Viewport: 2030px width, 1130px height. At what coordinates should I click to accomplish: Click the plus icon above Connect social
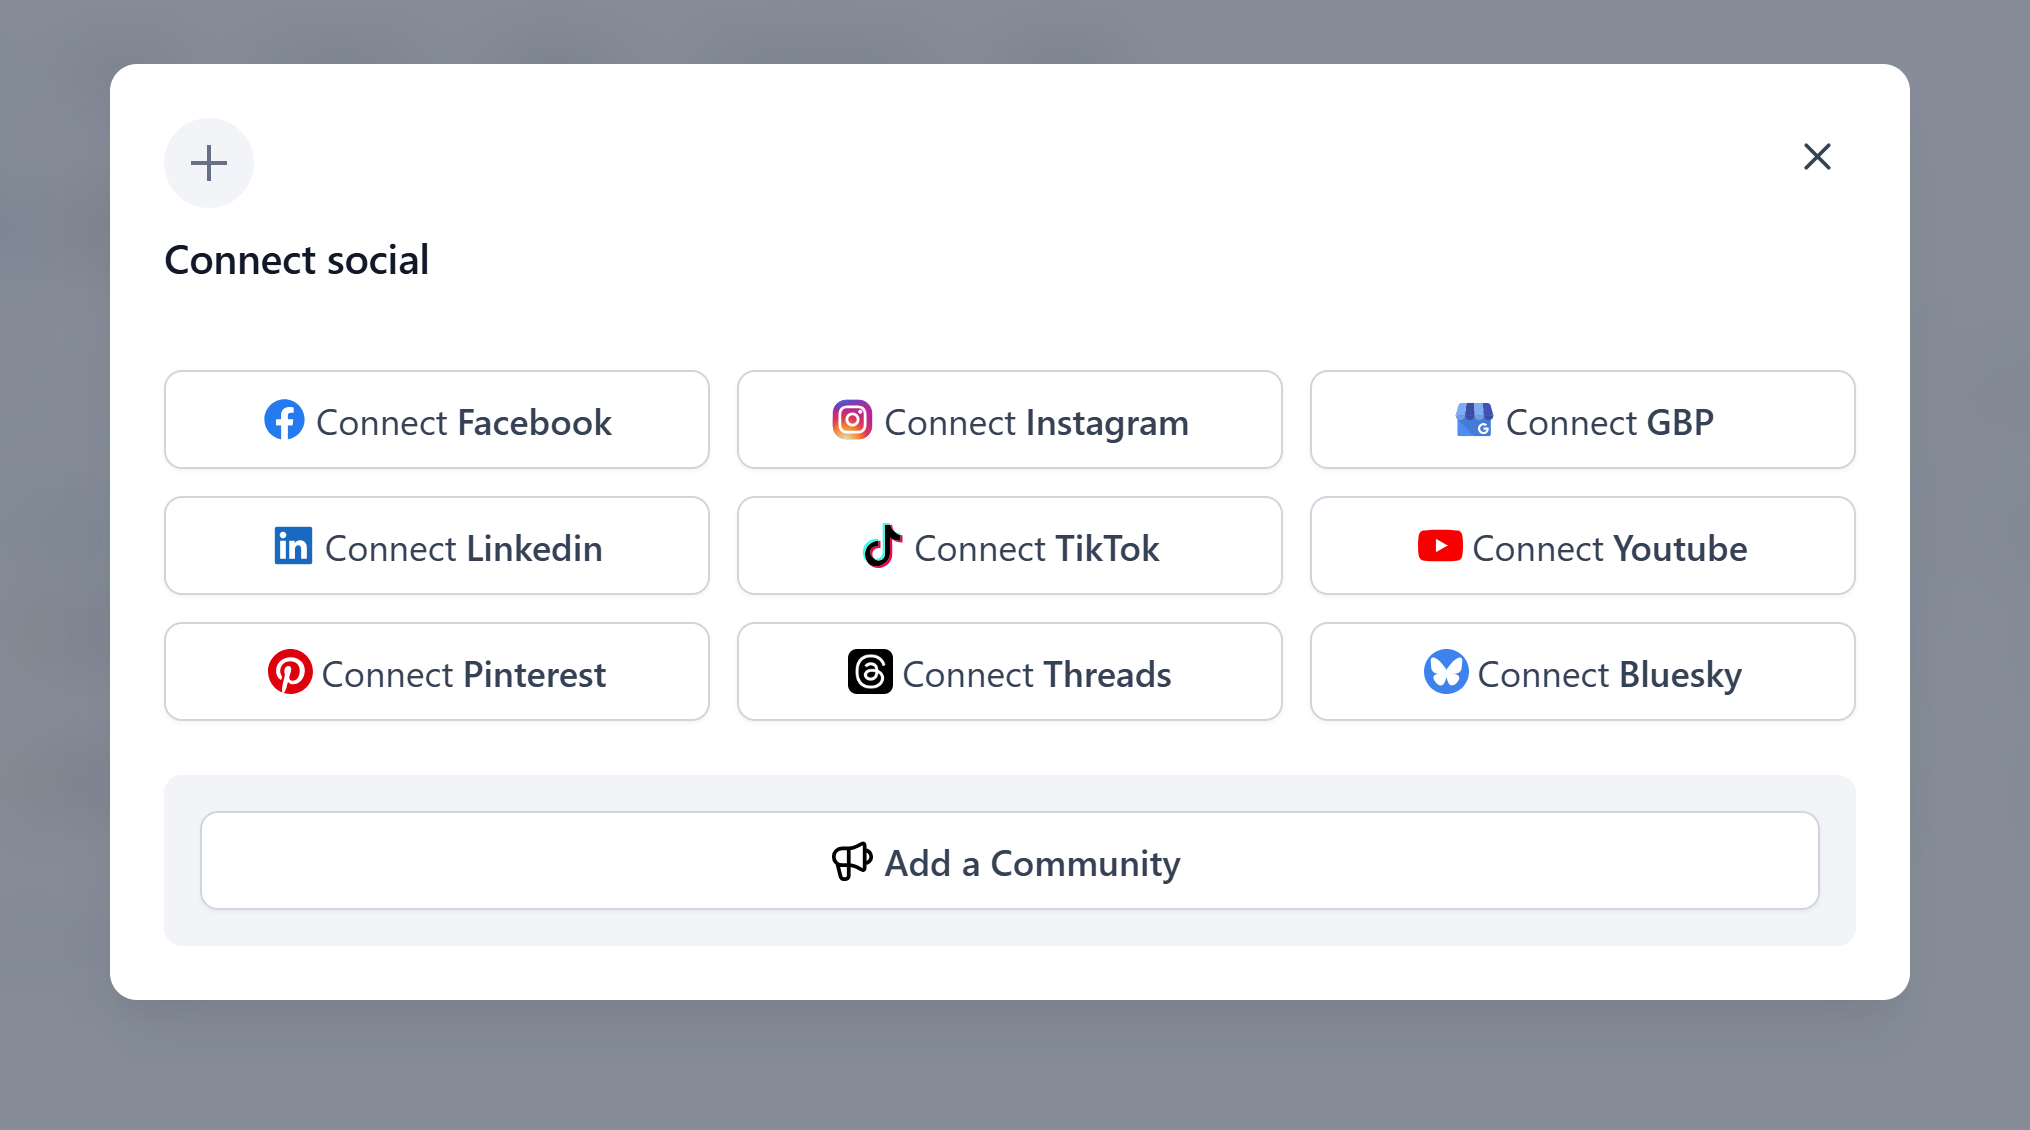tap(209, 163)
